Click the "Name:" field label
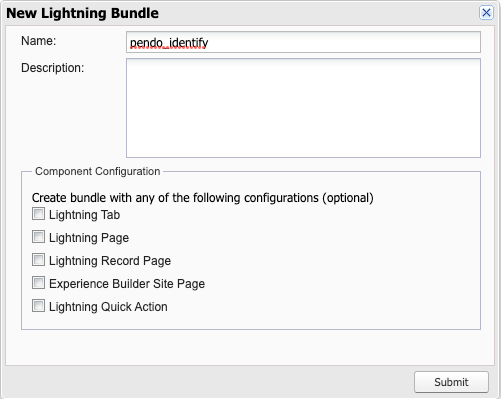Screen dimensions: 501x399 pos(39,41)
